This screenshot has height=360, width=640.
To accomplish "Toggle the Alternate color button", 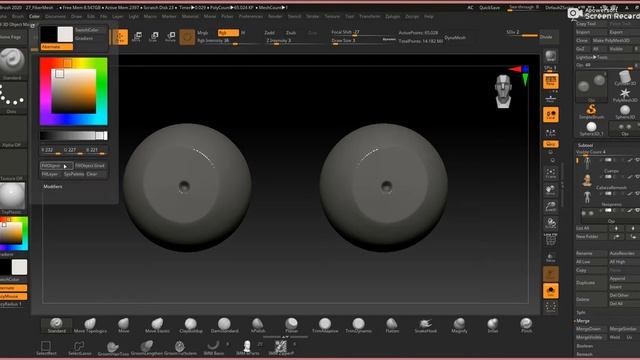I will tap(57, 47).
